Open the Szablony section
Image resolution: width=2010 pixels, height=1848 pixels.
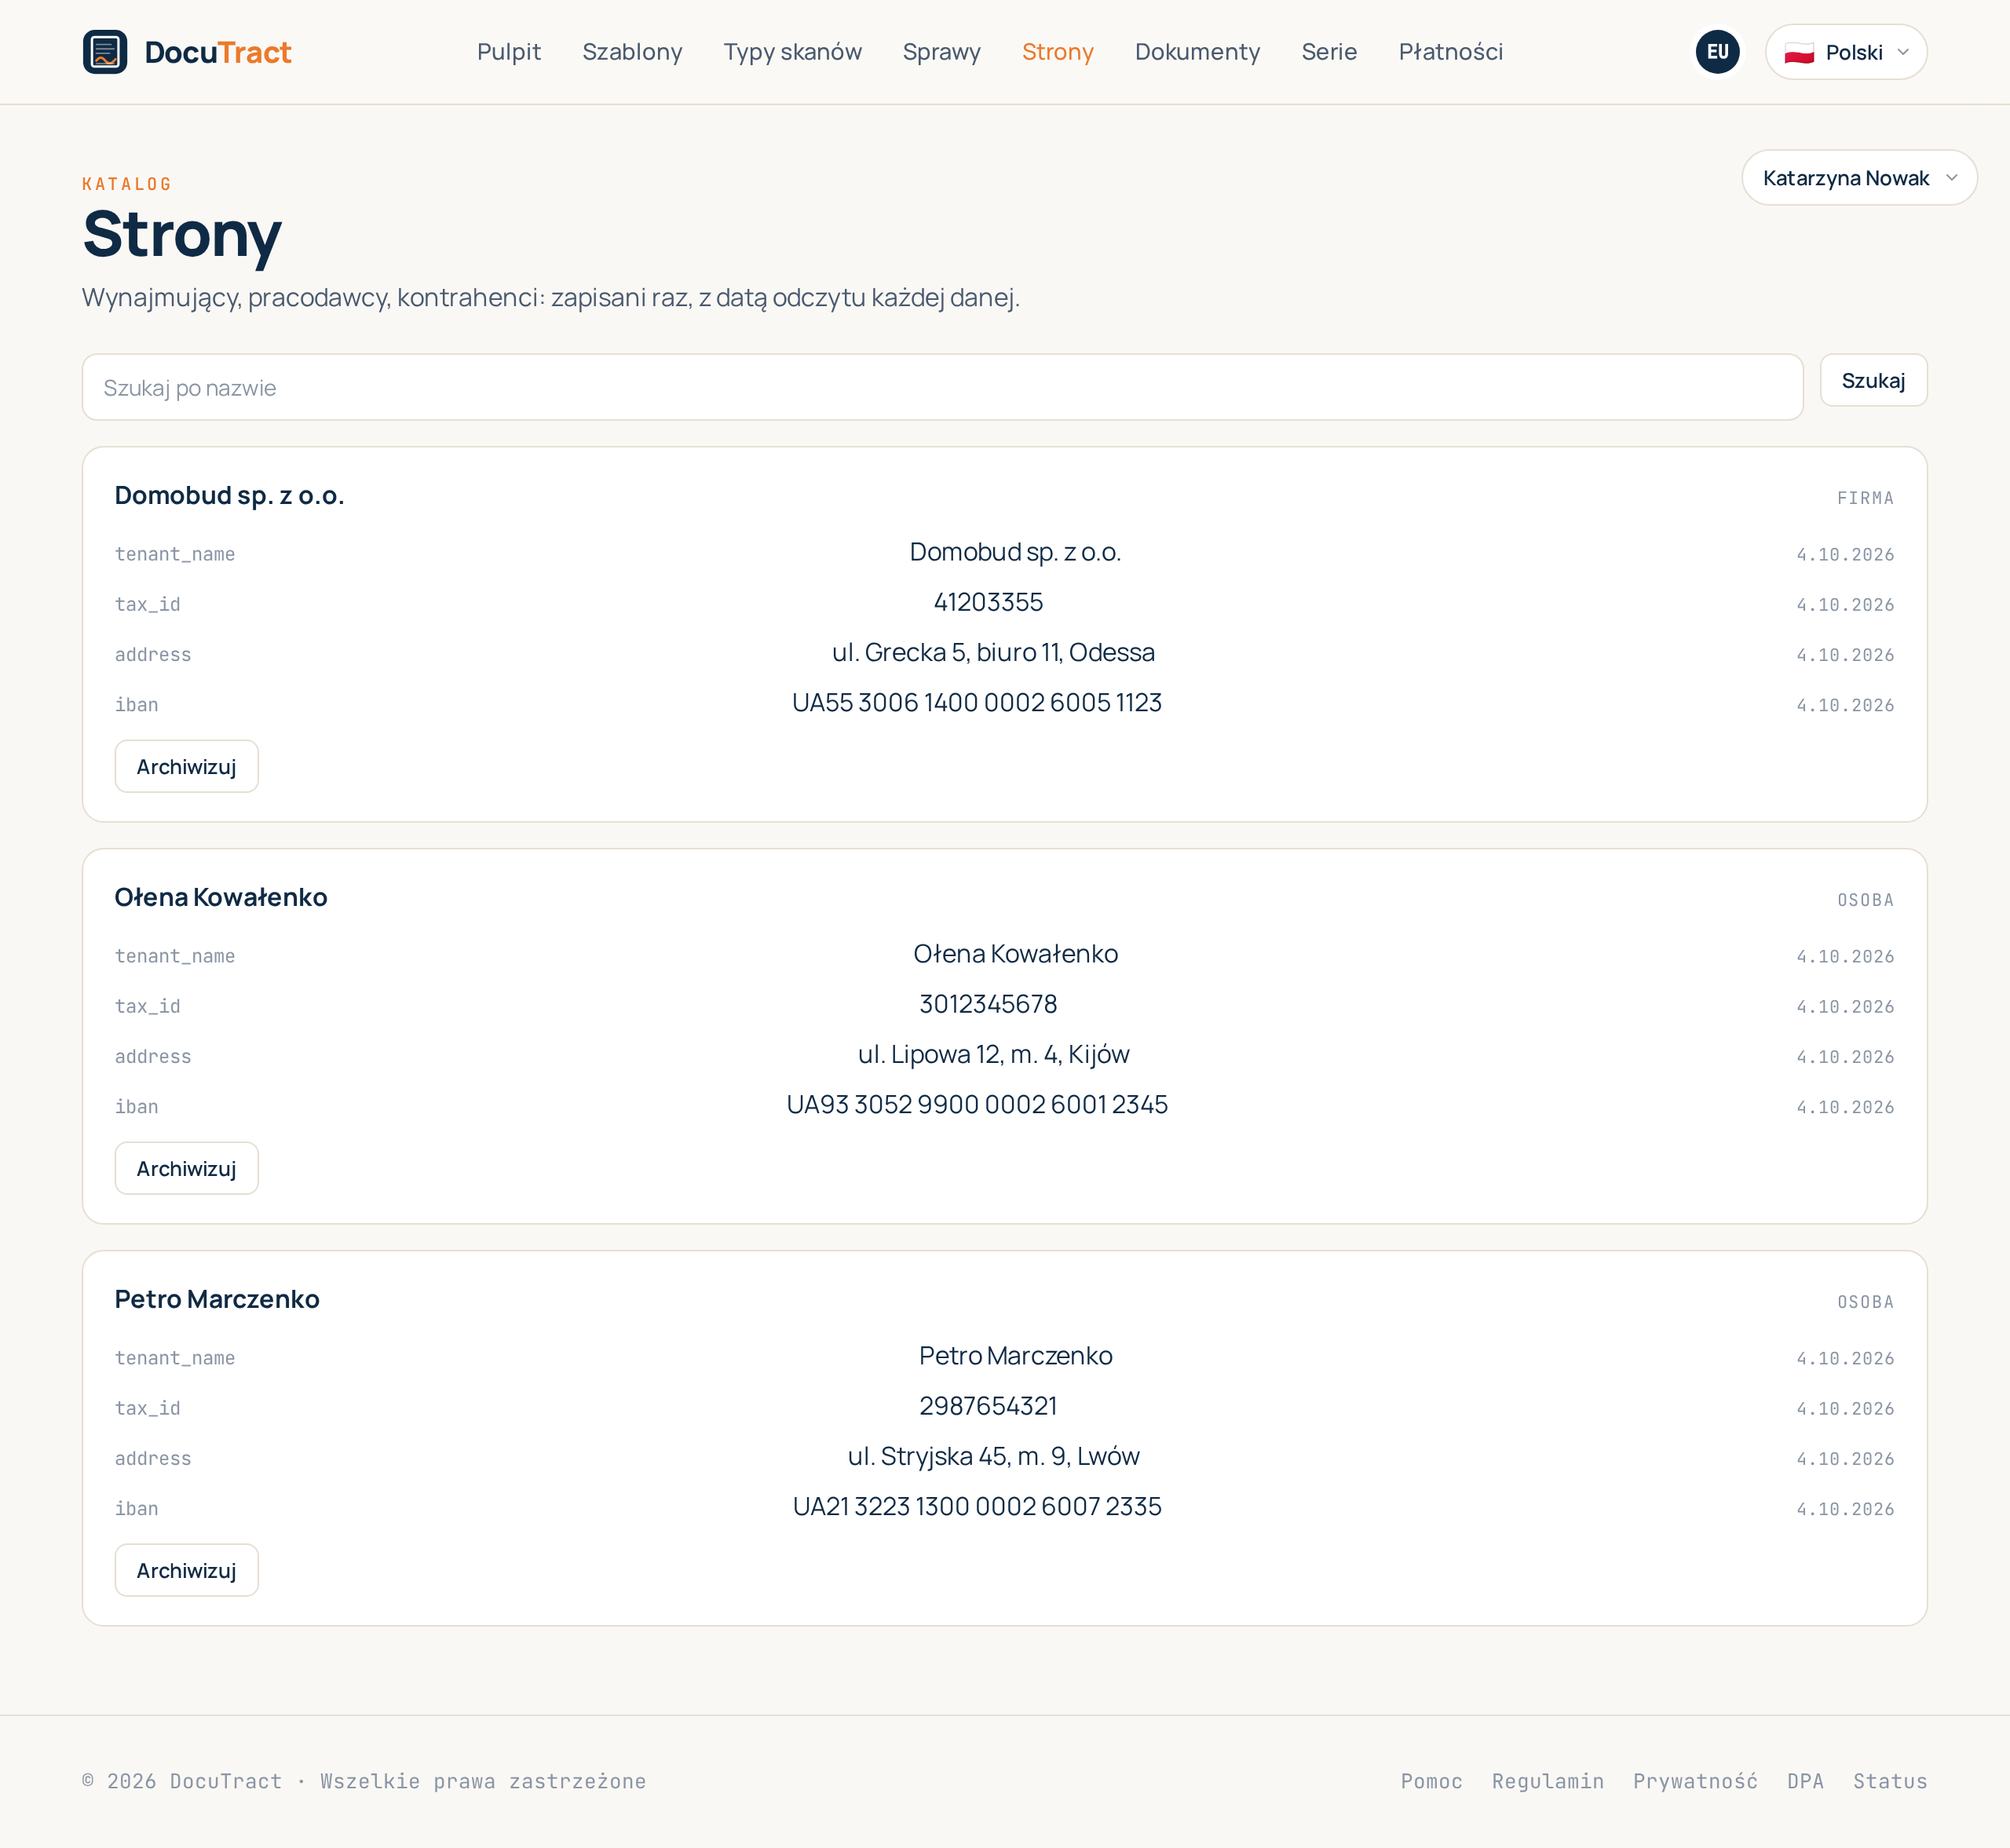(632, 52)
